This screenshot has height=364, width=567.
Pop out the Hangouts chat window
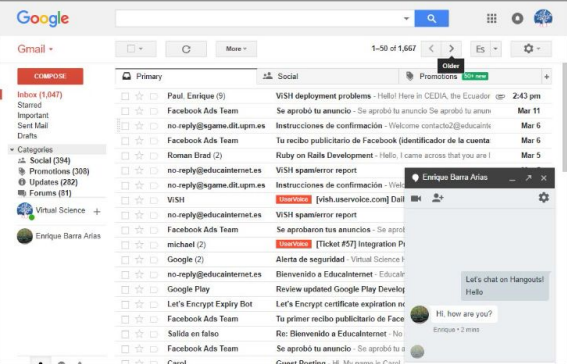pos(528,178)
